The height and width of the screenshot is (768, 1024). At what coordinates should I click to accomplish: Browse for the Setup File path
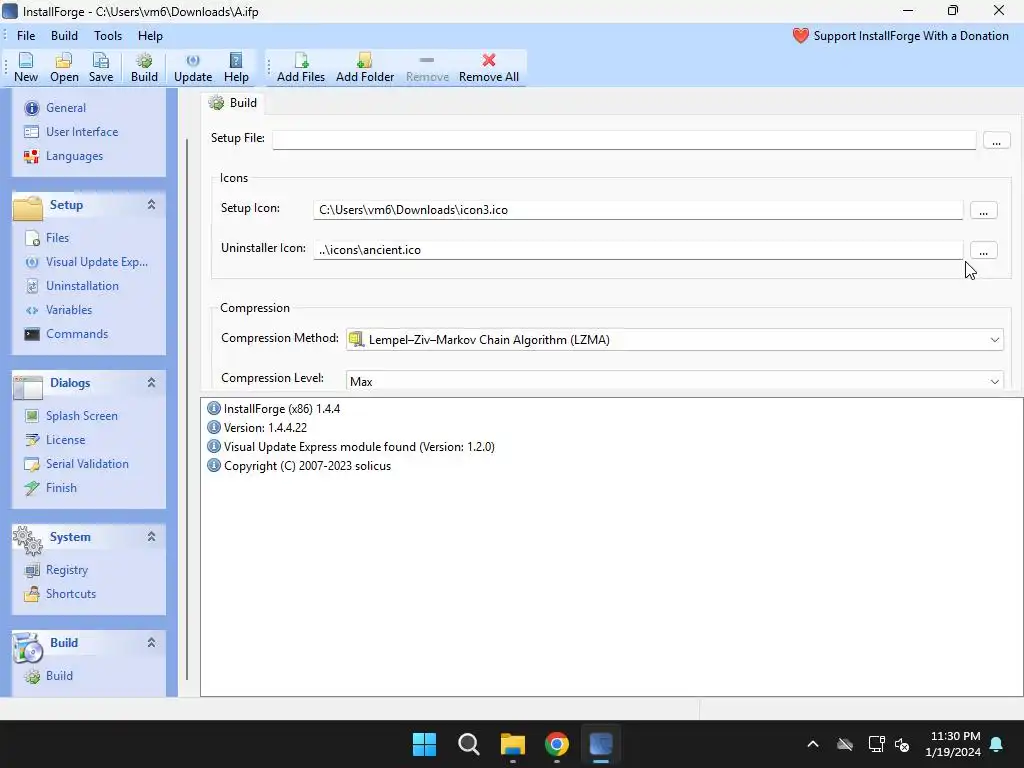click(x=997, y=140)
